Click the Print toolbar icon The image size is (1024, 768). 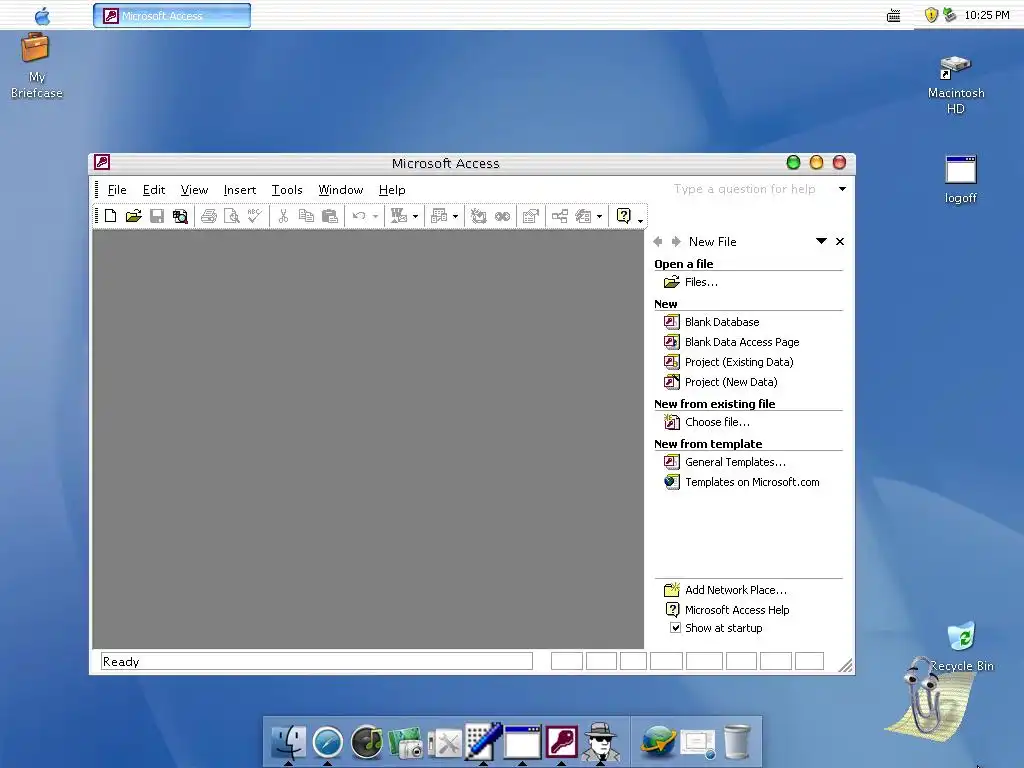[209, 216]
